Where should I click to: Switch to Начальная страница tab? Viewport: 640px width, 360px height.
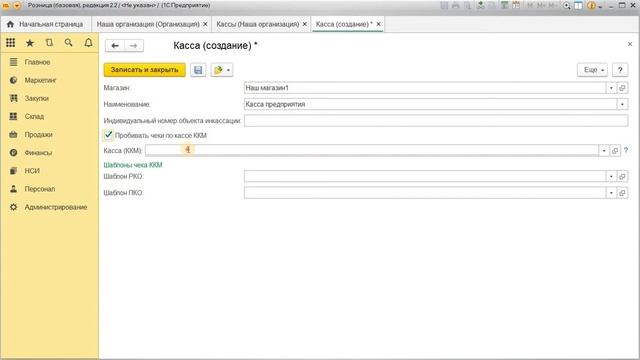[45, 24]
